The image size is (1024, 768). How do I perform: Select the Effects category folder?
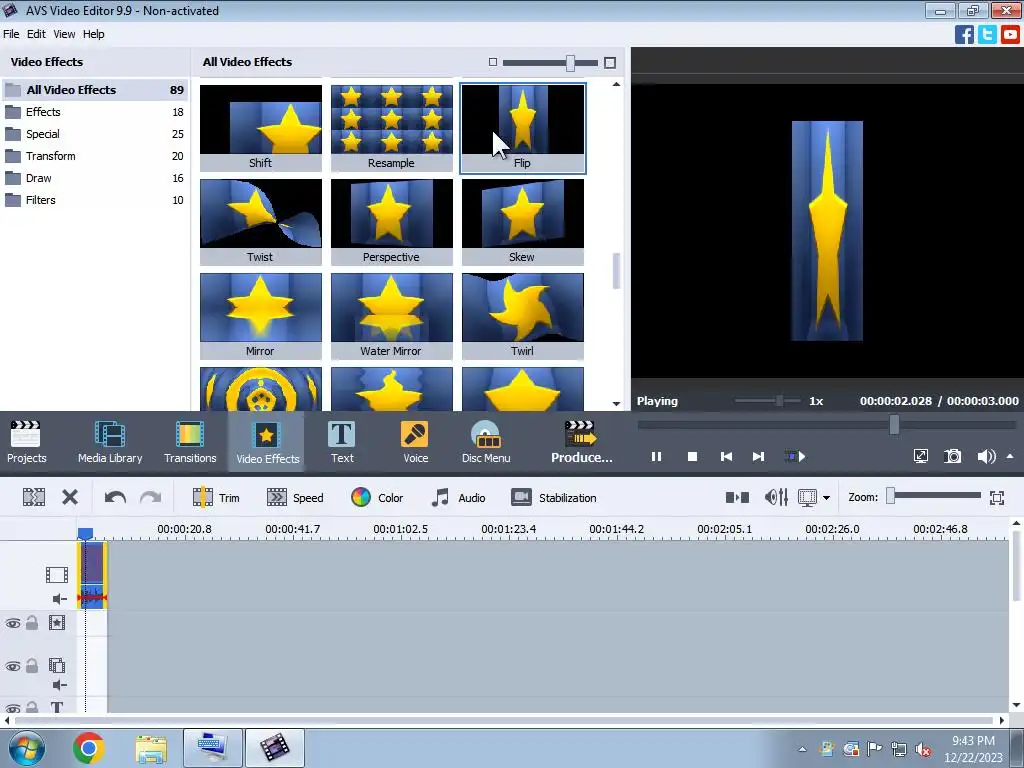95,112
